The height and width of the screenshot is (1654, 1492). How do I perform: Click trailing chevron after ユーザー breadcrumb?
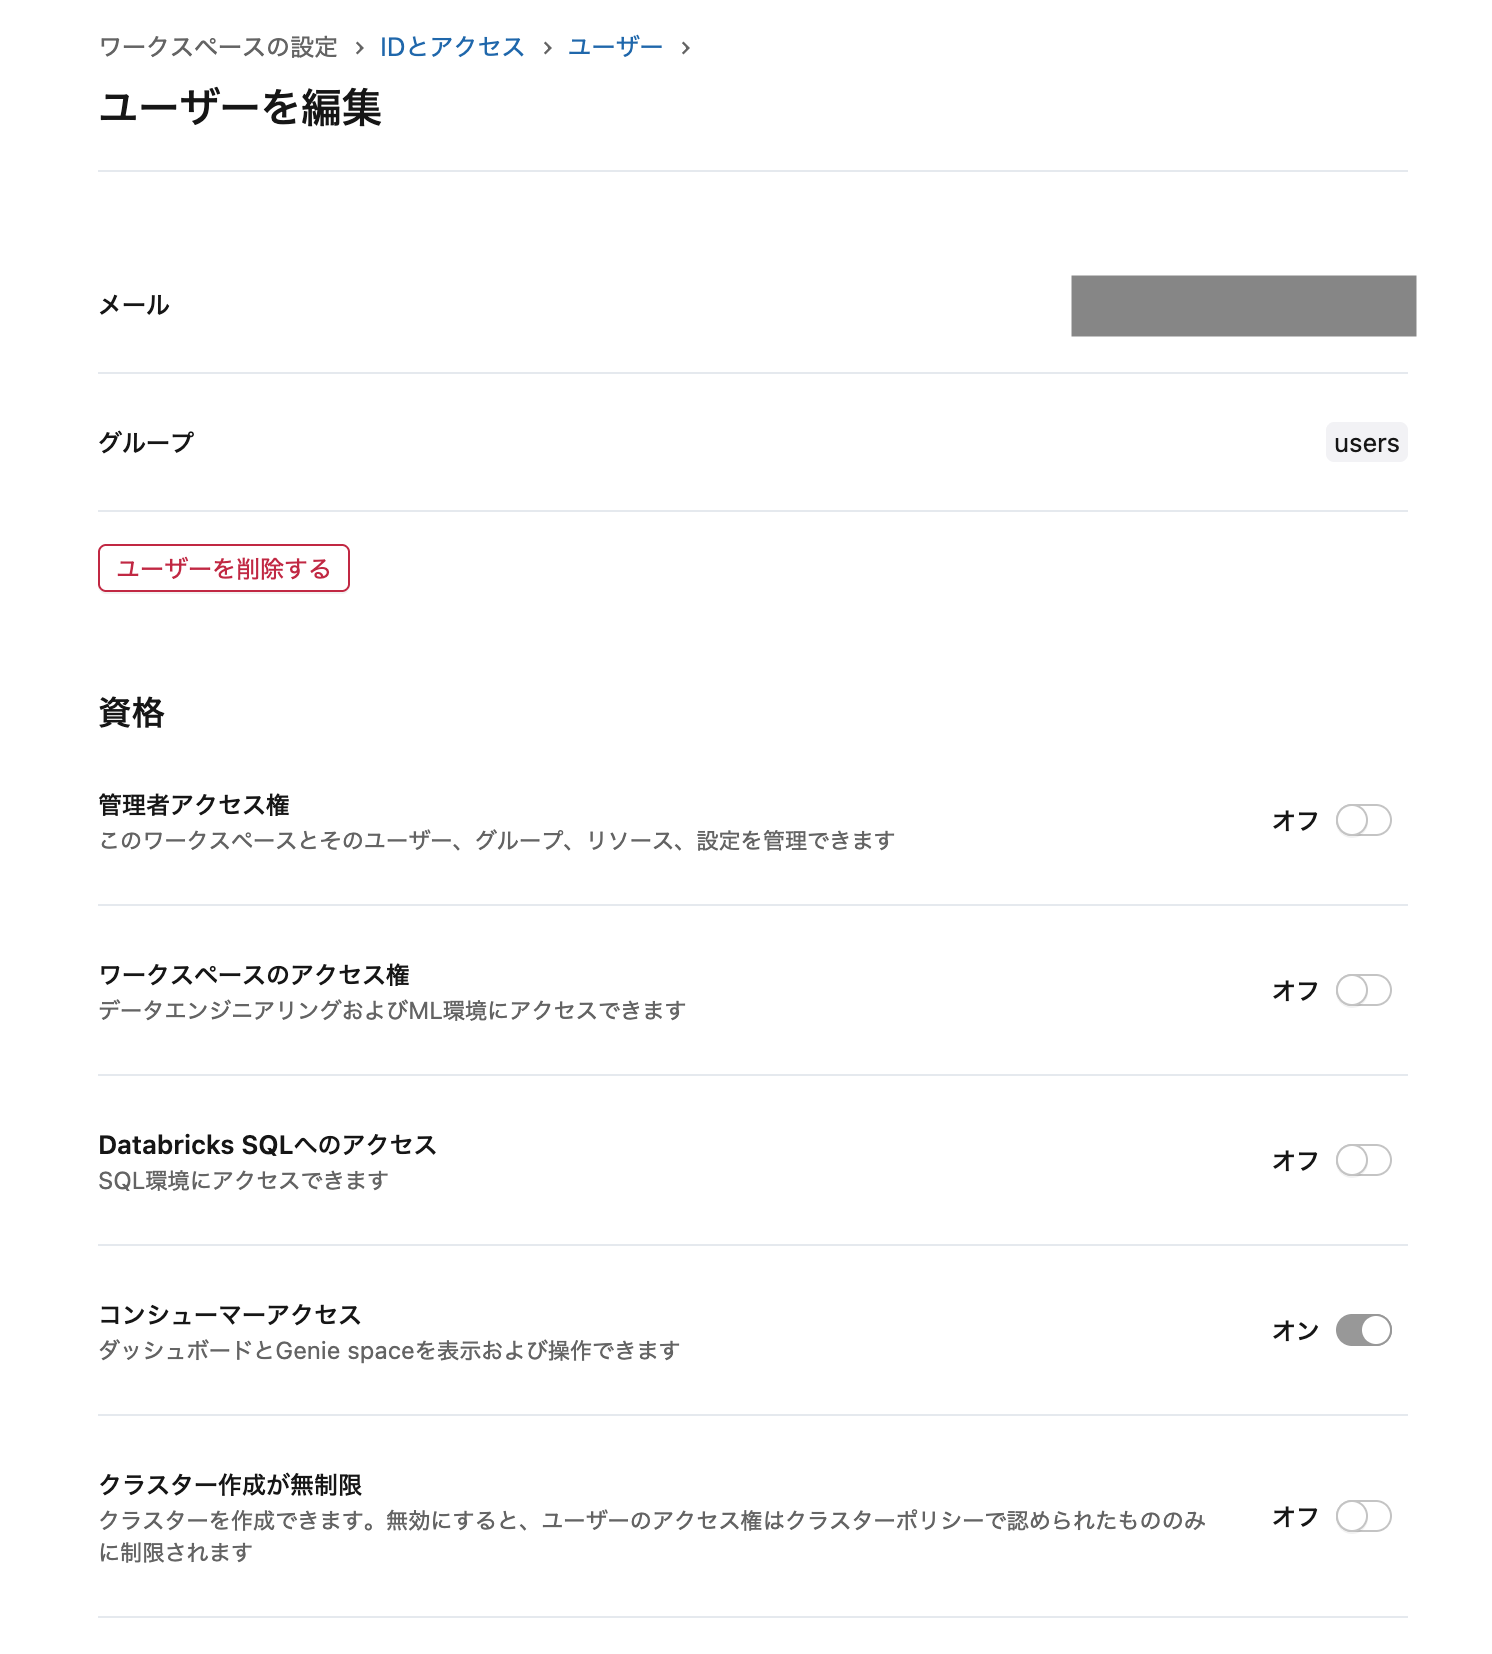[685, 46]
